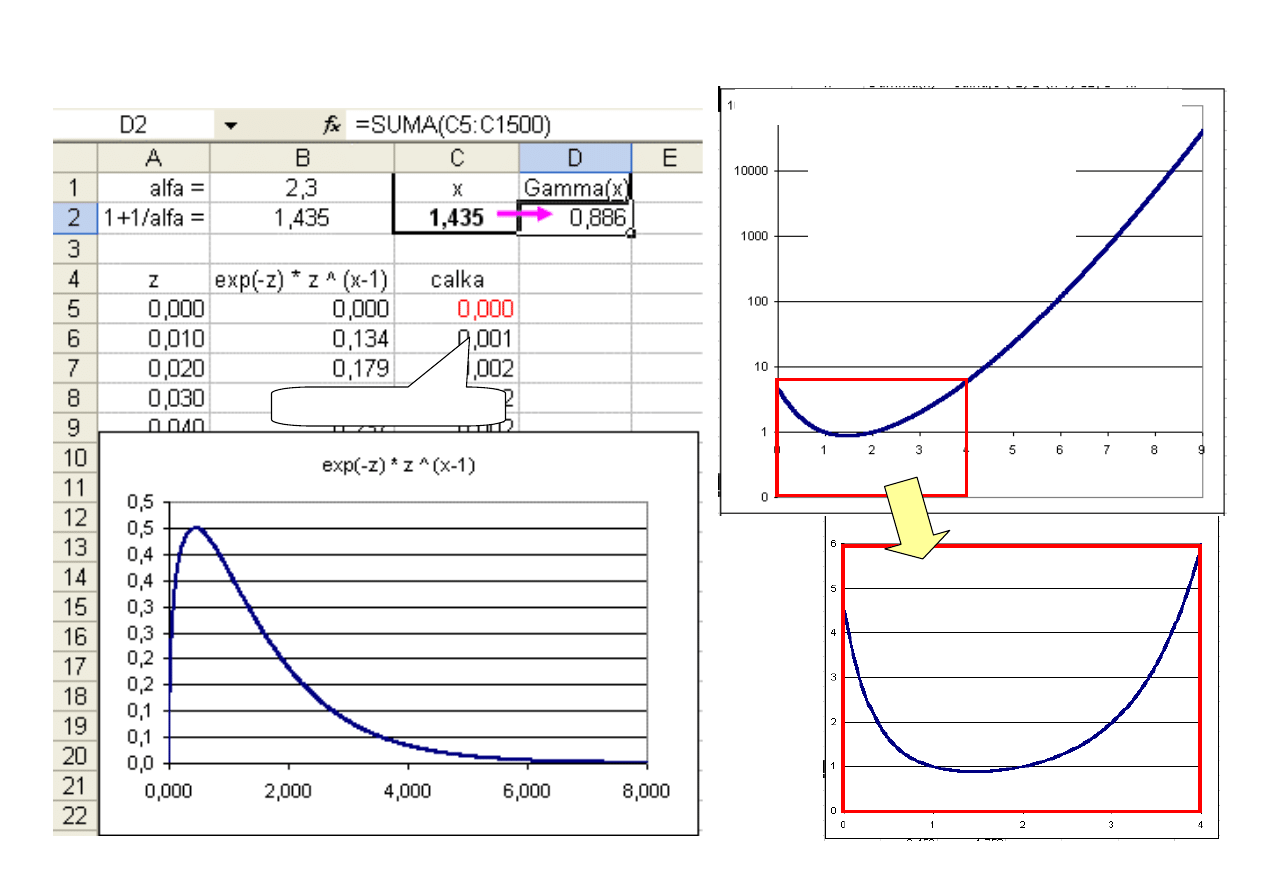This screenshot has height=893, width=1263.
Task: Select row 7 header
Action: click(x=75, y=367)
